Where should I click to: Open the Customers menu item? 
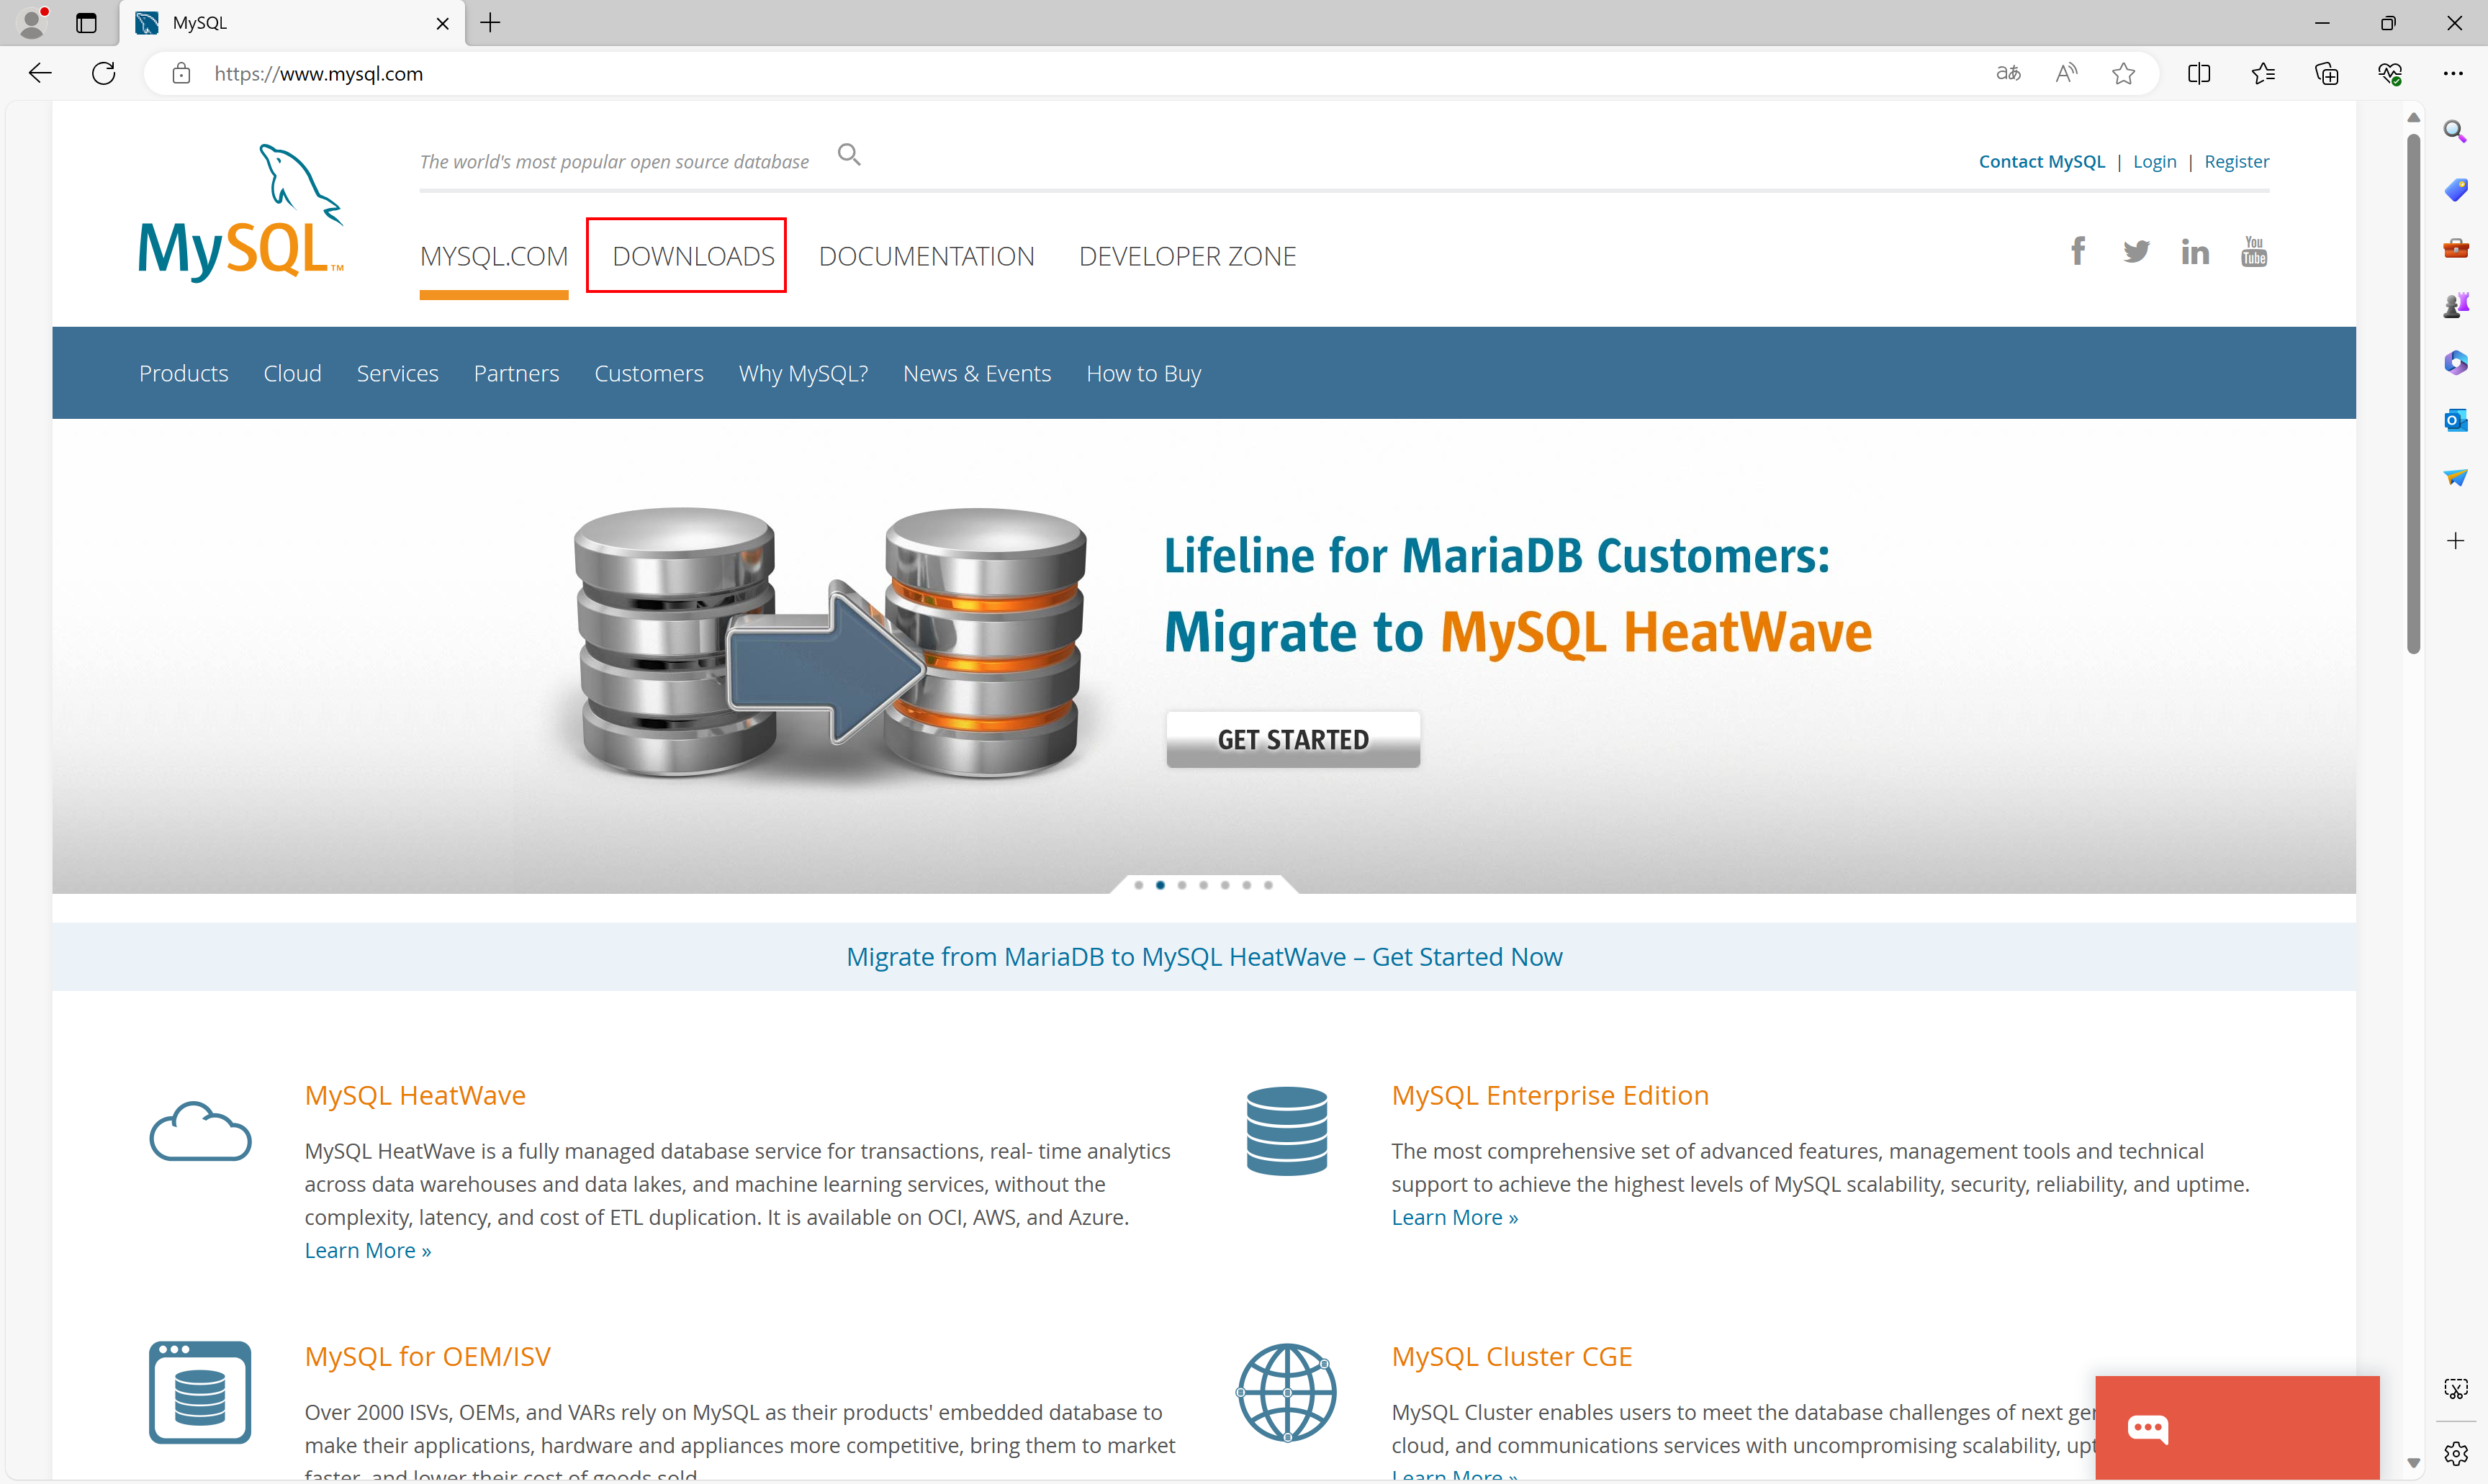tap(649, 373)
